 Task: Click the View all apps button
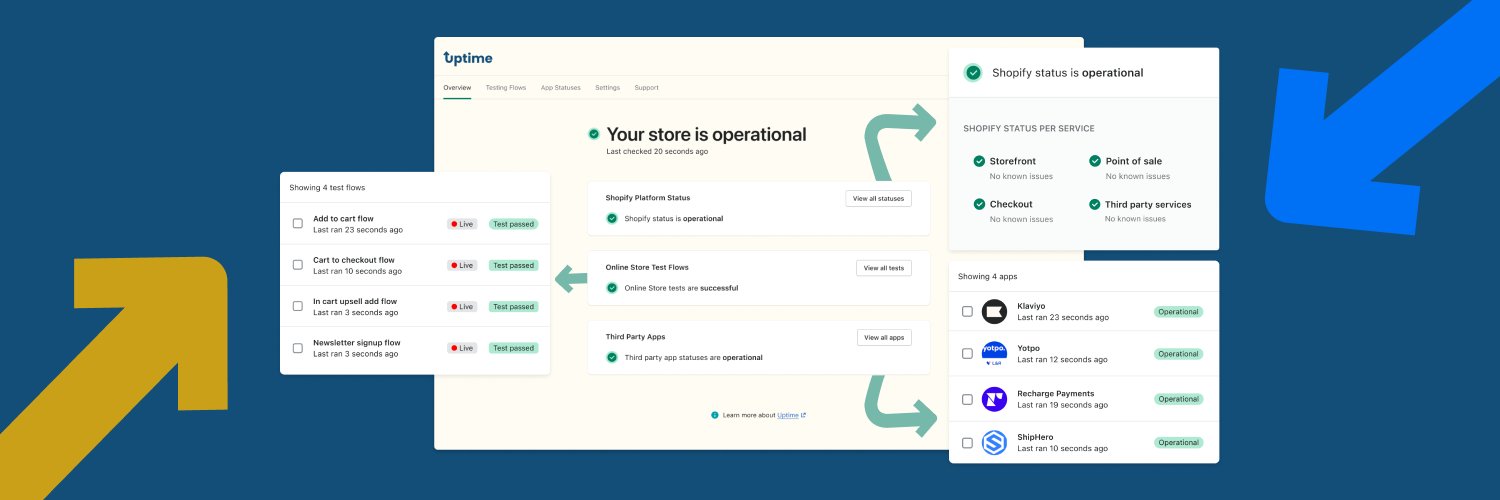tap(884, 337)
